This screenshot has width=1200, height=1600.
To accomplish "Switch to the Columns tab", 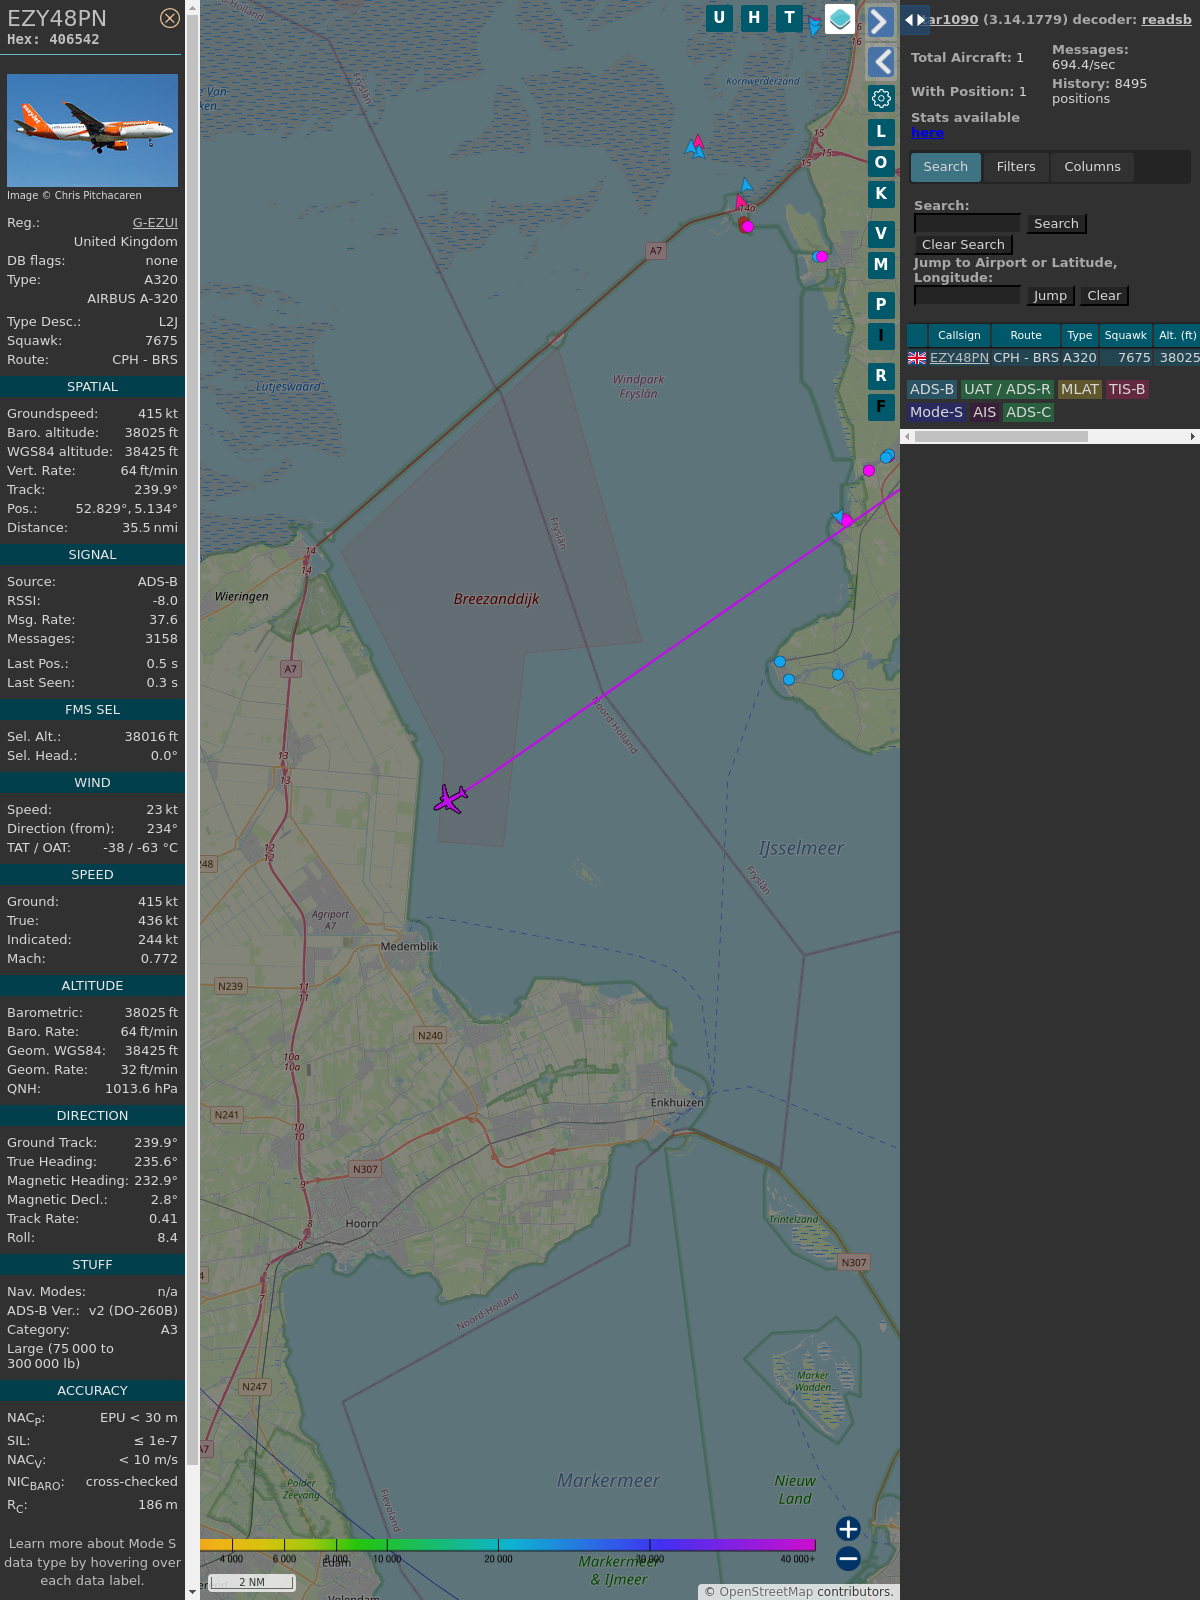I will click(x=1092, y=167).
